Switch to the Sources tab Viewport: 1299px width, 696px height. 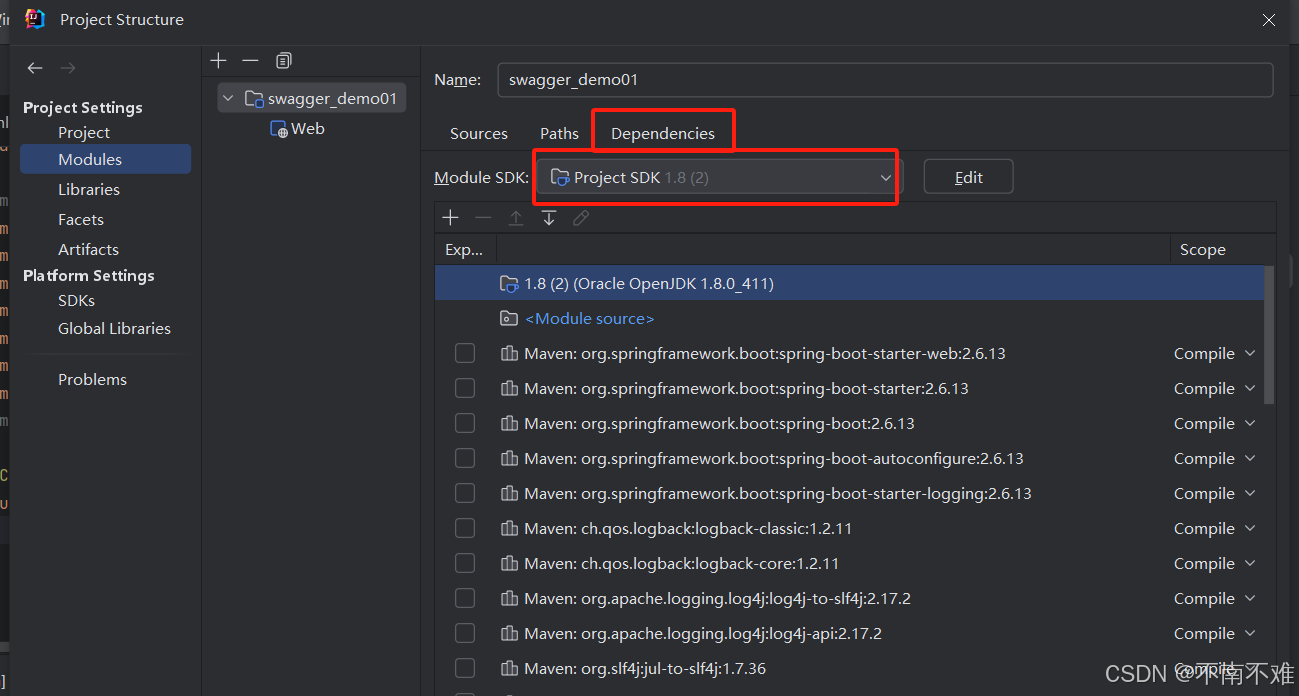pos(479,133)
